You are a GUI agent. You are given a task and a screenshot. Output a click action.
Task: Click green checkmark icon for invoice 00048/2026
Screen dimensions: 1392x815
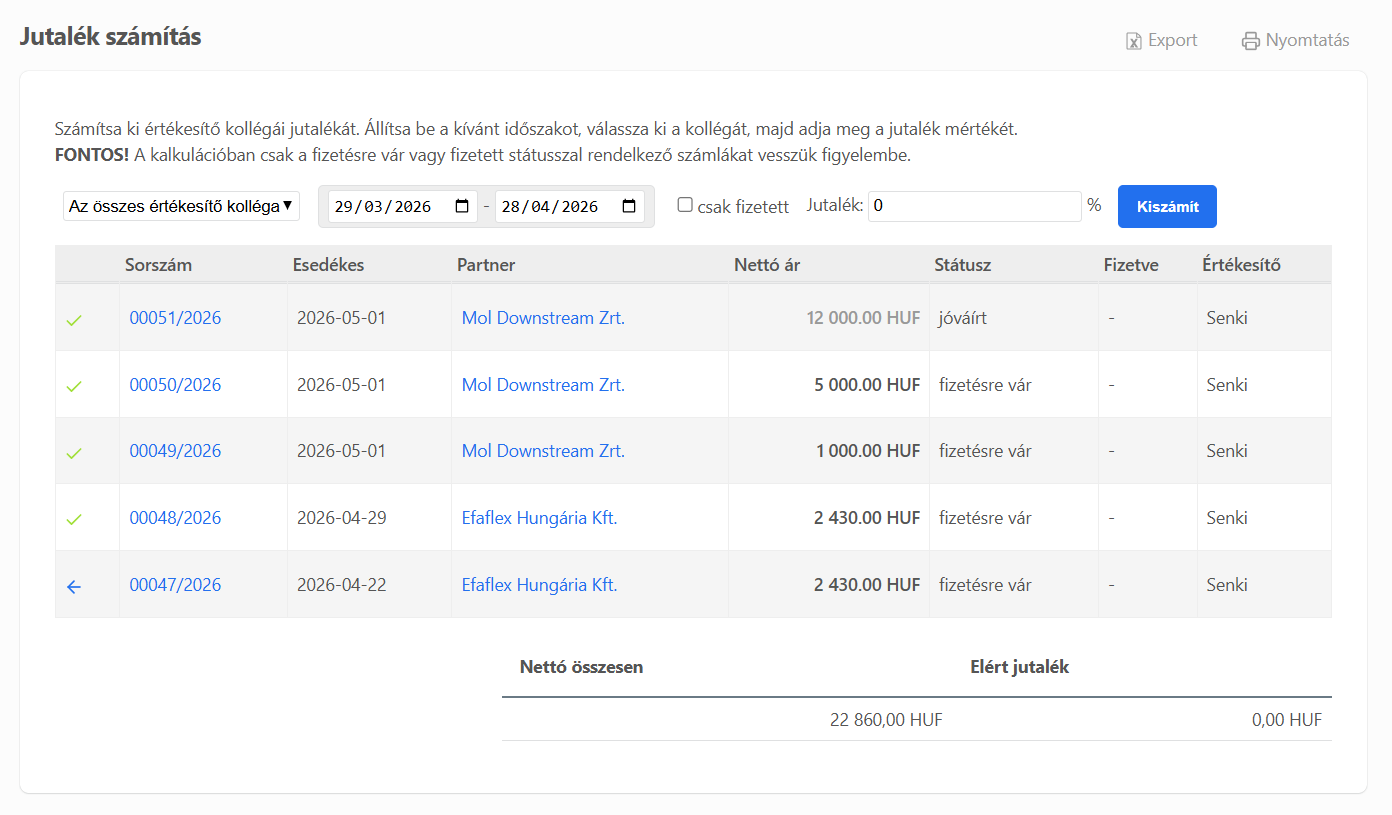pyautogui.click(x=73, y=519)
